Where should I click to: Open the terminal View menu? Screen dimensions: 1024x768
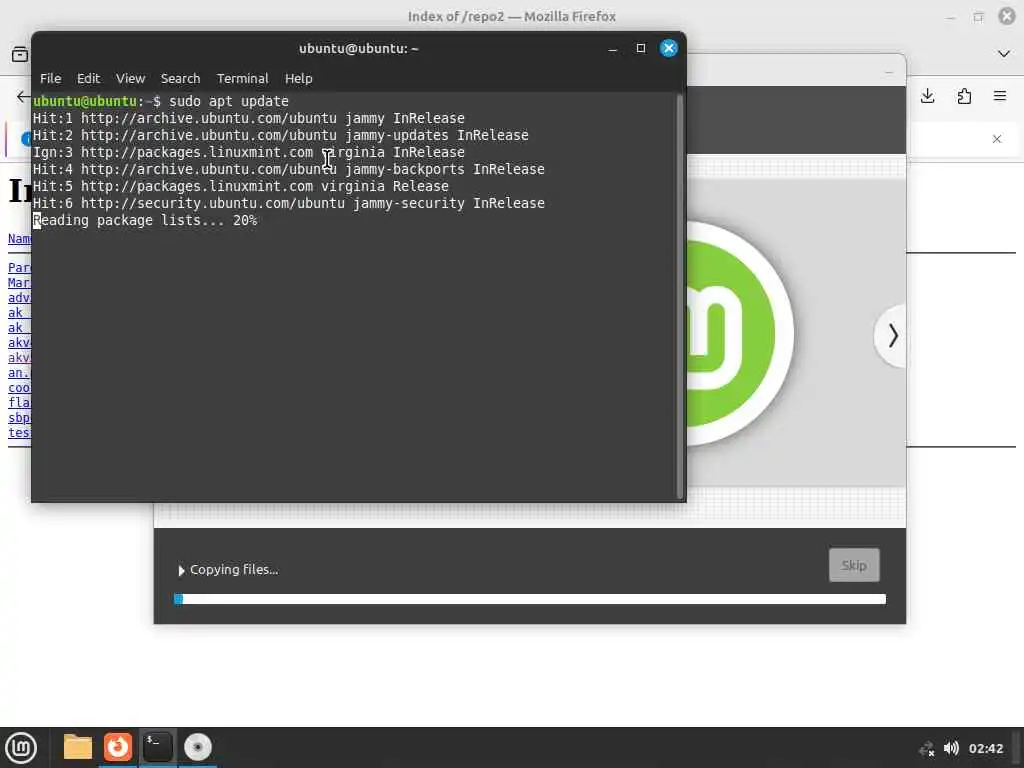pyautogui.click(x=131, y=78)
